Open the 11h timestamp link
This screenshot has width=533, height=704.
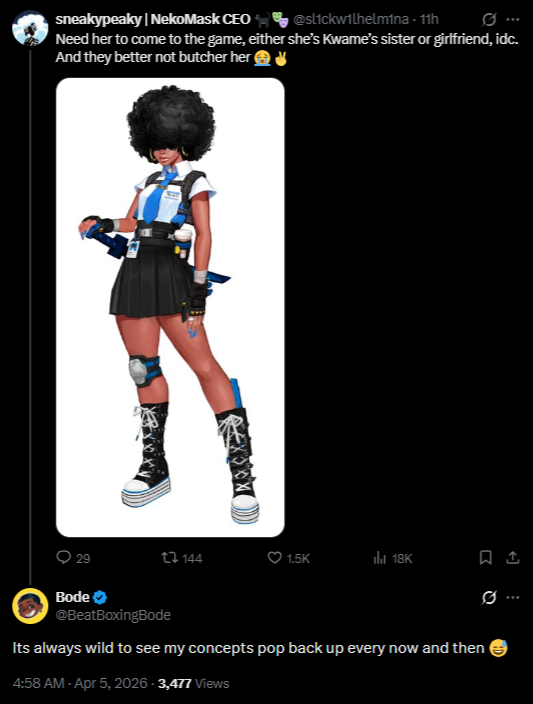point(429,19)
